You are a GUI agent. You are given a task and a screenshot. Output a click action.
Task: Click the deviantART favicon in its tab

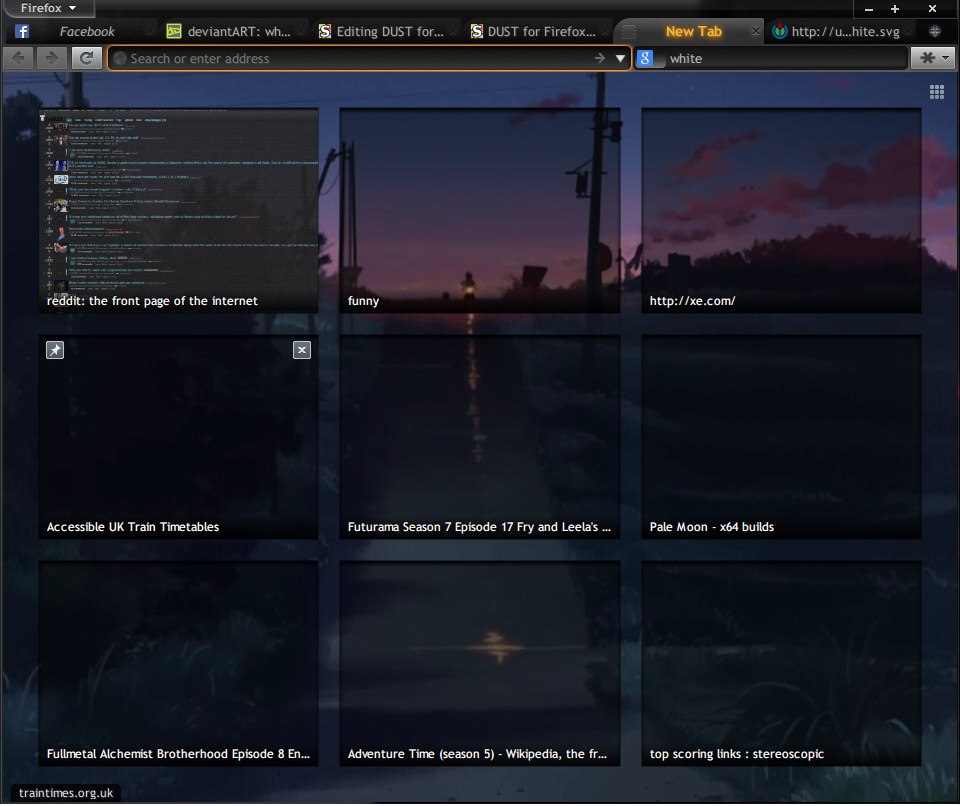point(174,31)
